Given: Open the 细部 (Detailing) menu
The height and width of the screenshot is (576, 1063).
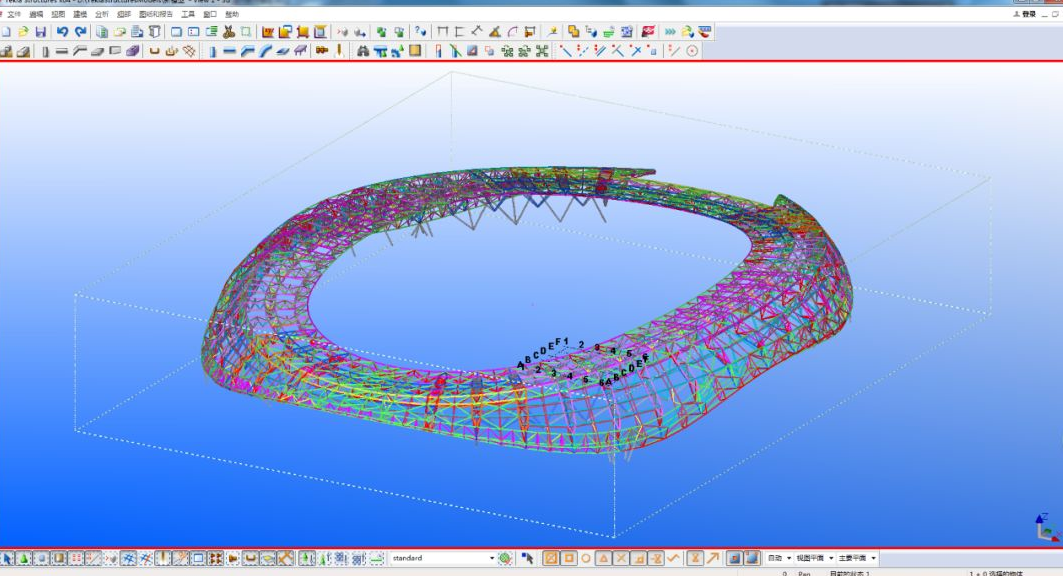Looking at the screenshot, I should (123, 14).
